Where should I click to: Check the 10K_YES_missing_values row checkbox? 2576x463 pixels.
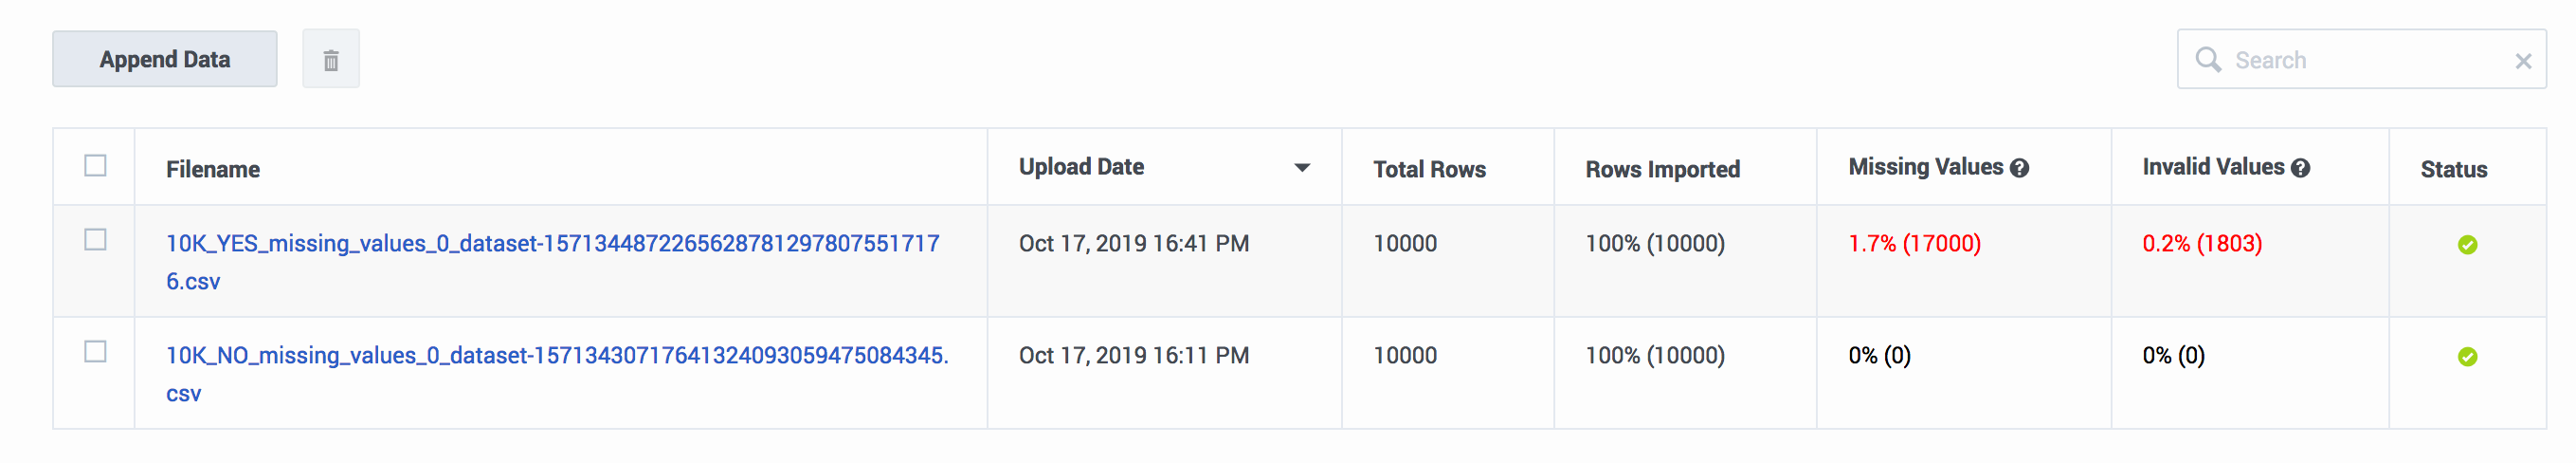tap(95, 240)
